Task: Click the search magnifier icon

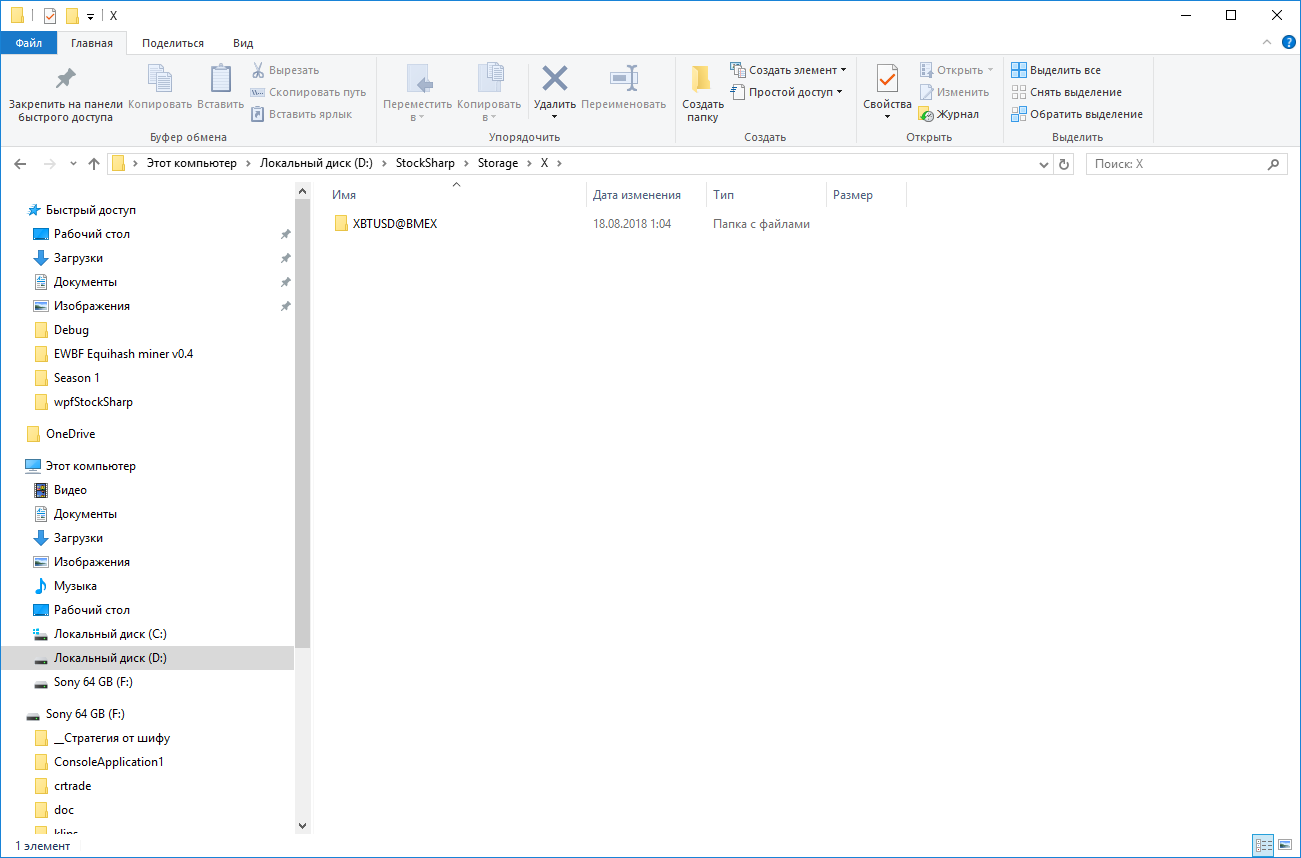Action: coord(1273,164)
